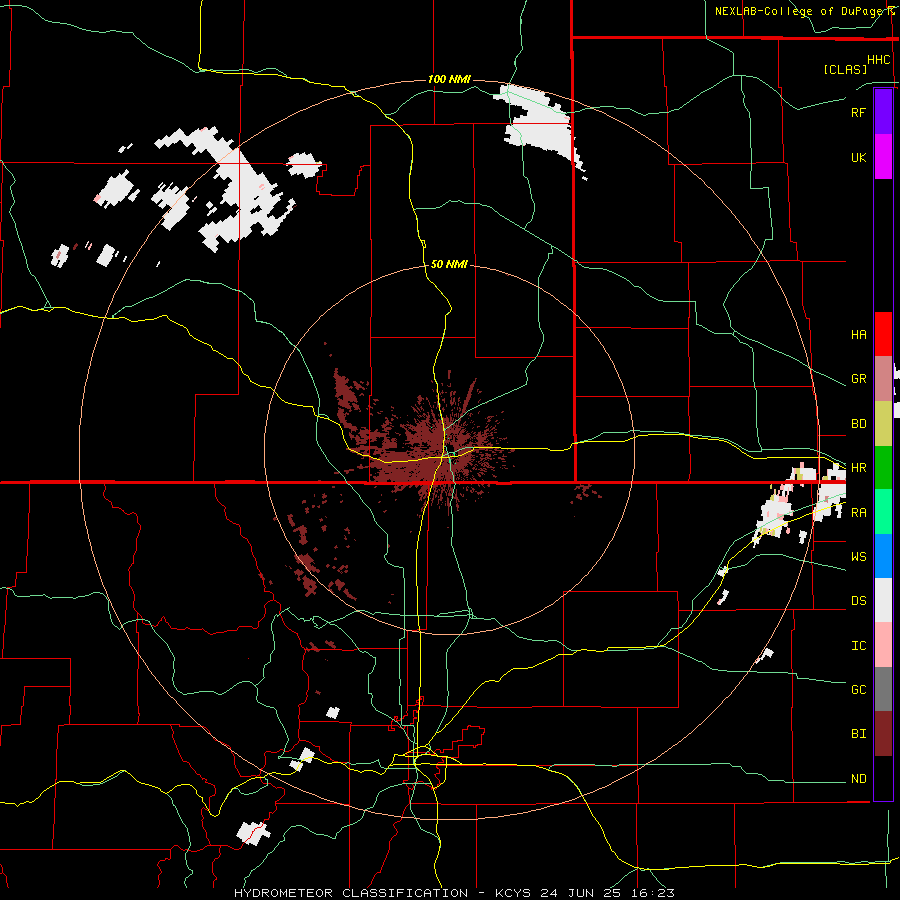This screenshot has height=900, width=900.
Task: Click the RF purple legend swatch
Action: (883, 112)
